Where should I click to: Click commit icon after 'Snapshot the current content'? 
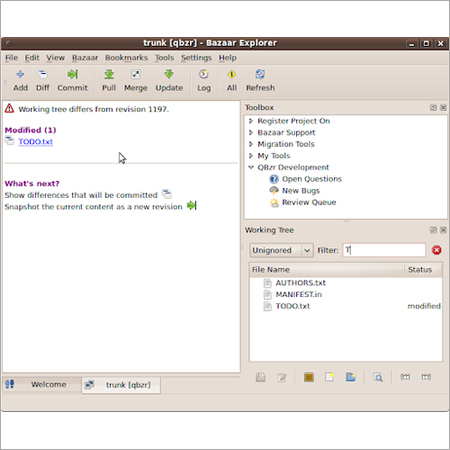point(192,205)
